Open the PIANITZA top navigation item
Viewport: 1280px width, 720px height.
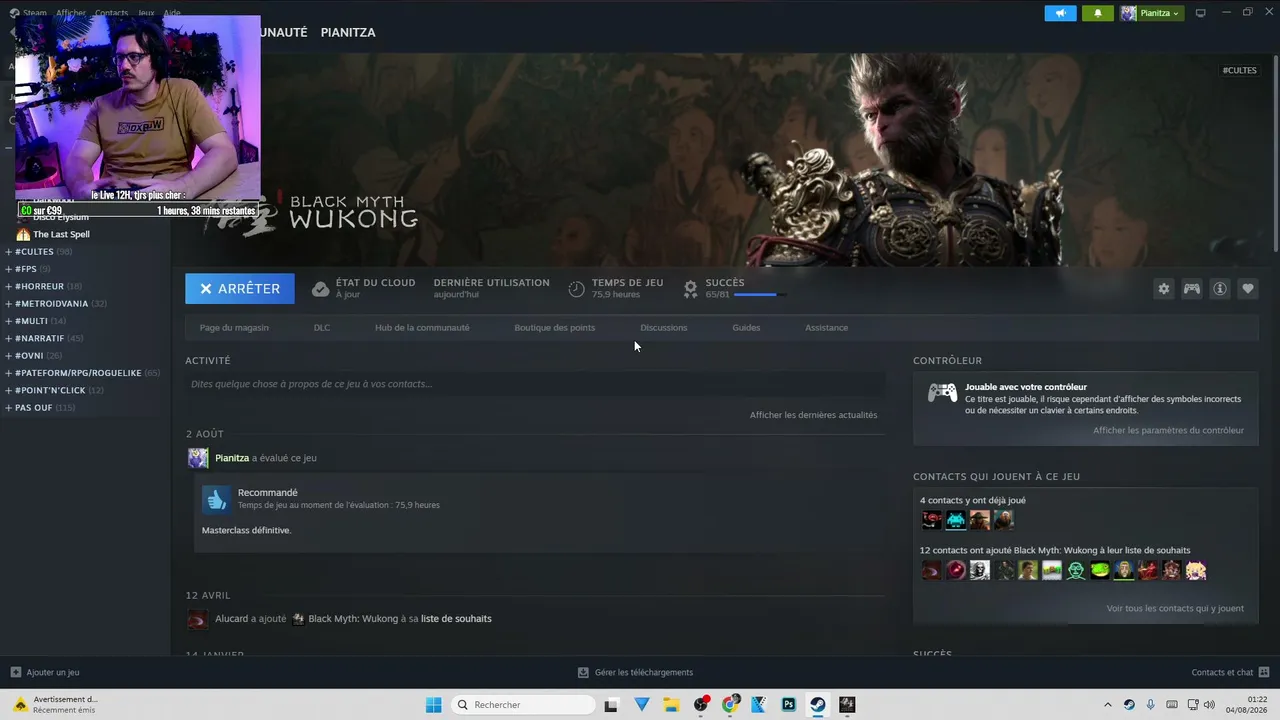pos(348,33)
